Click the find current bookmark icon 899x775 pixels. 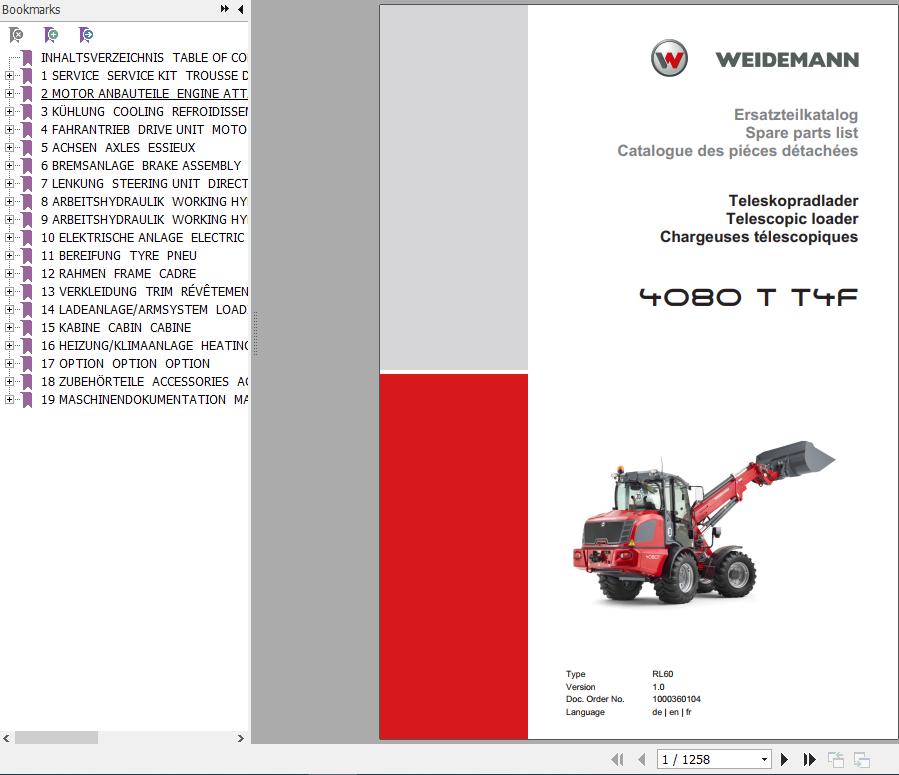[x=85, y=35]
